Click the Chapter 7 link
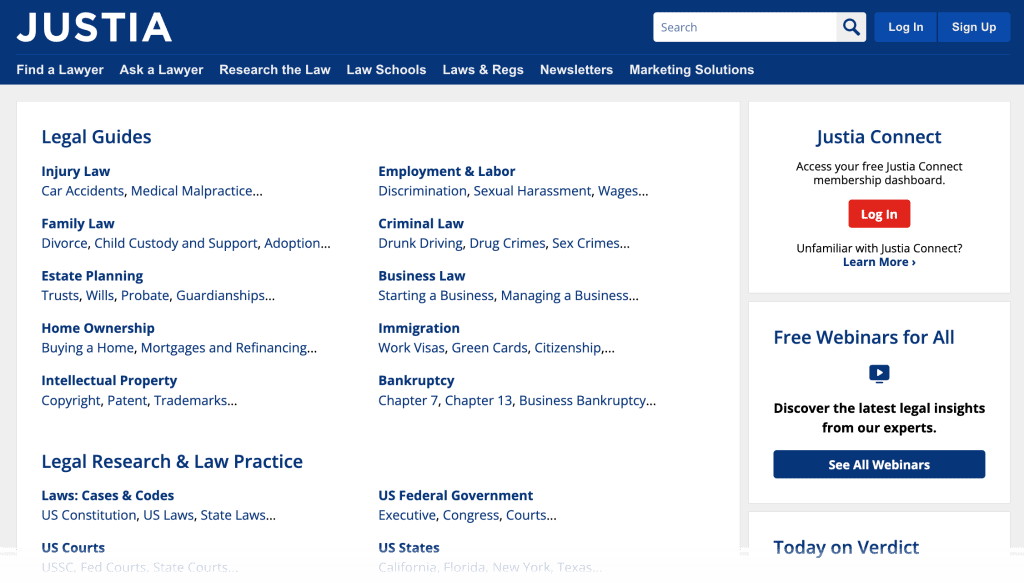The width and height of the screenshot is (1024, 583). click(408, 400)
